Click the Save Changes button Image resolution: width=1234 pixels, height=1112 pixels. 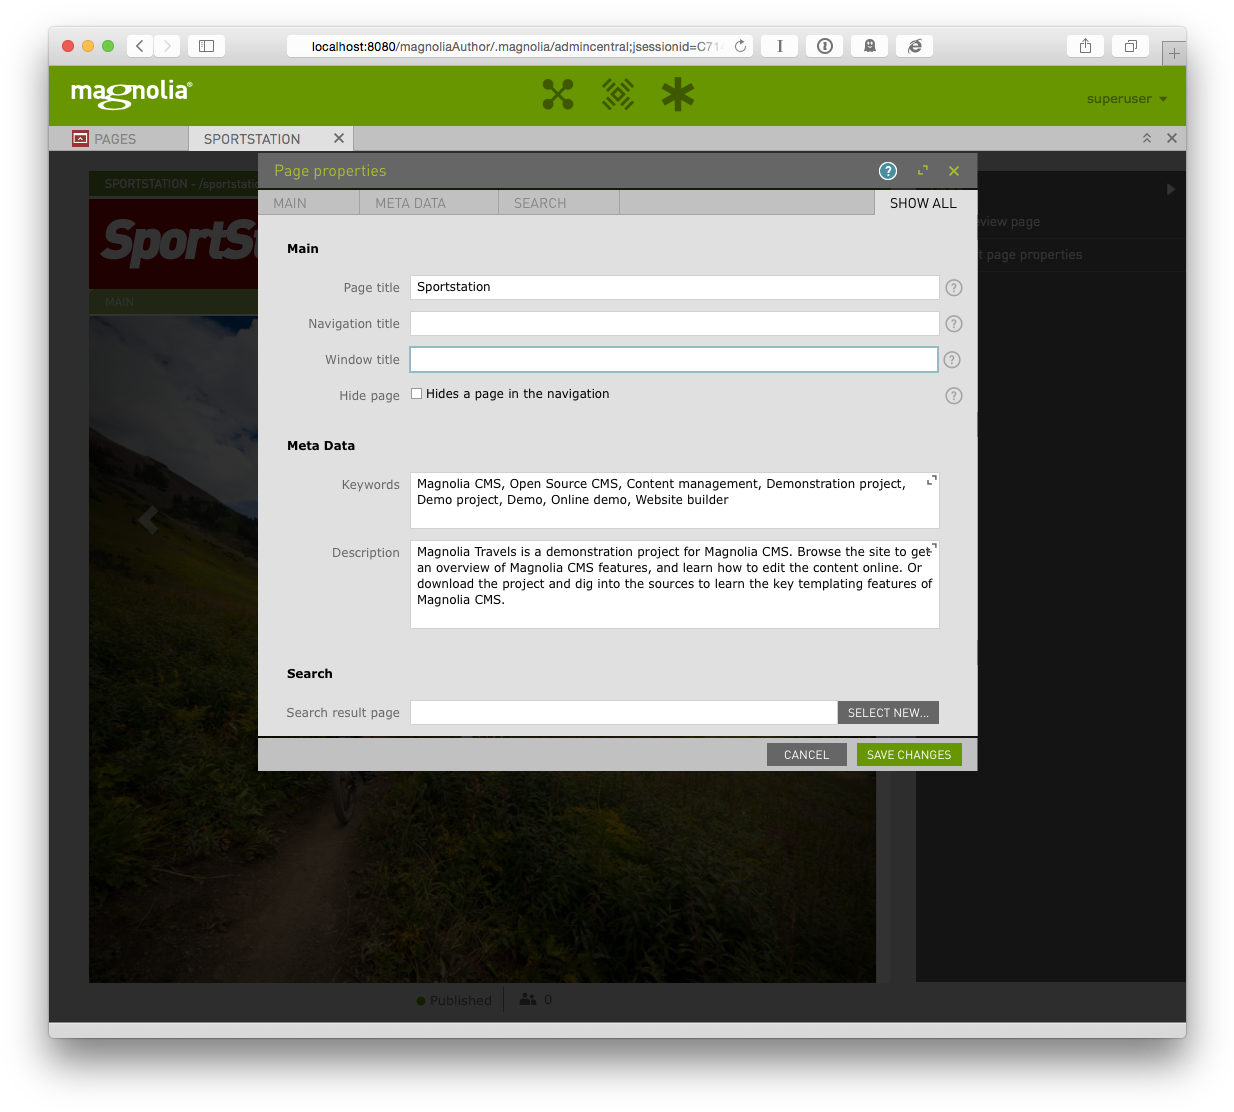click(909, 755)
